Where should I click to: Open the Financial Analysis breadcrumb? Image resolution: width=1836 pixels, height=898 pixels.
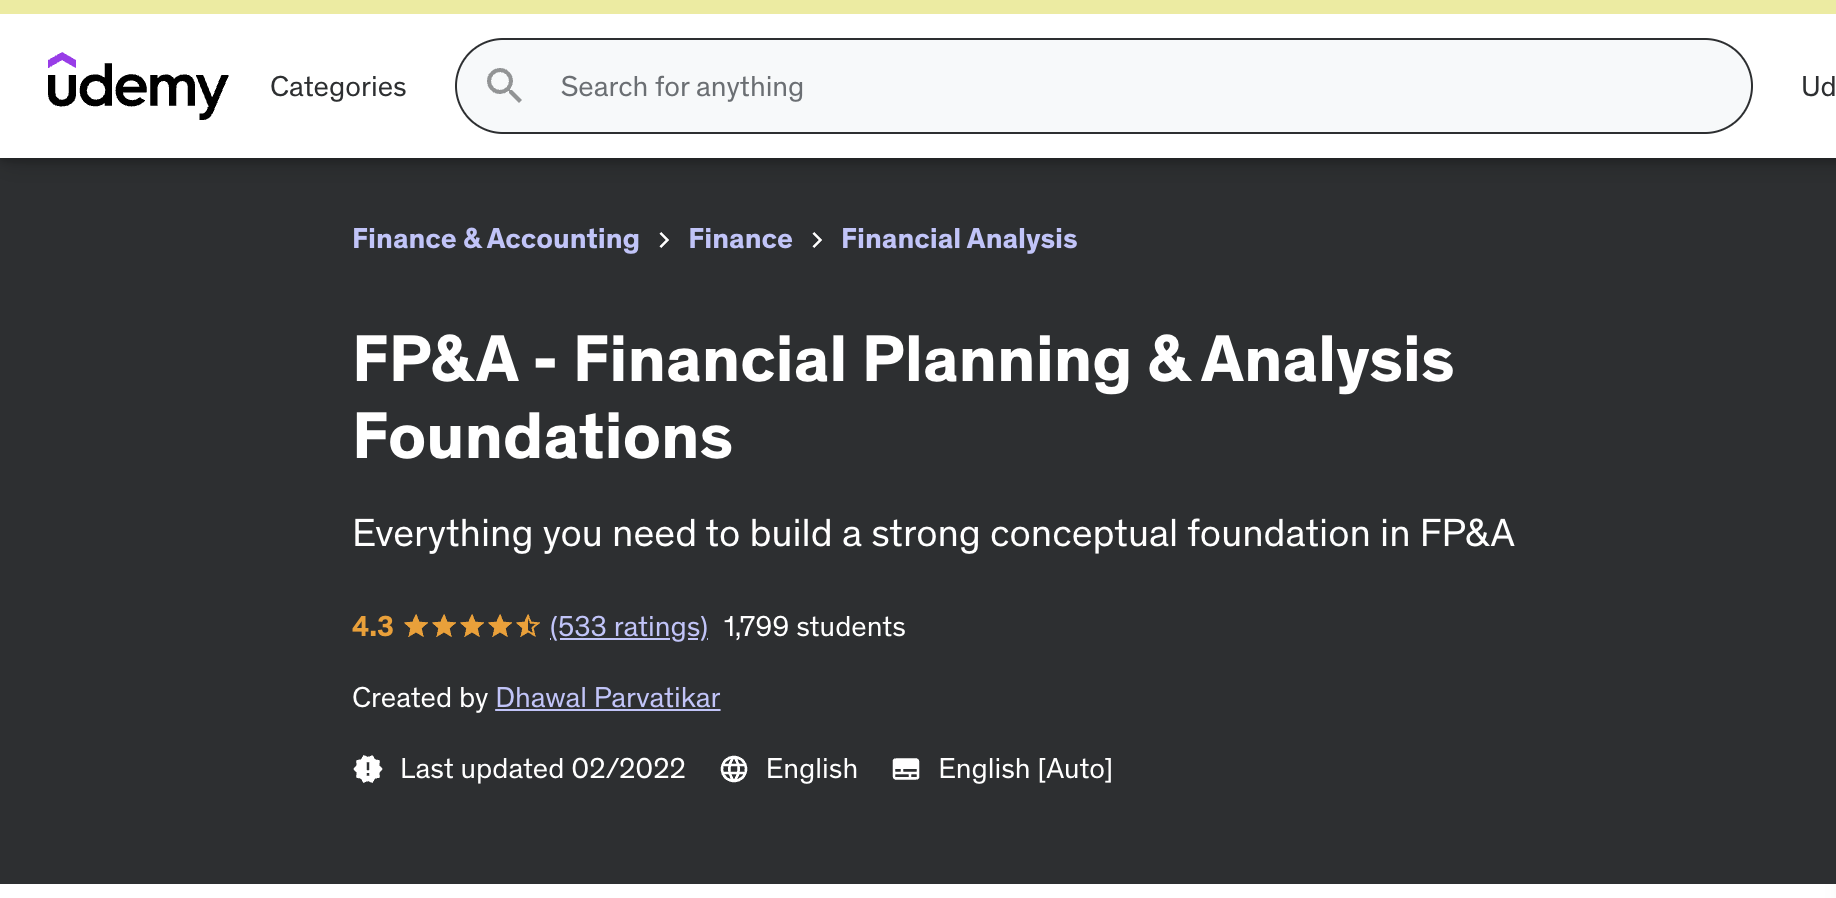[x=959, y=239]
